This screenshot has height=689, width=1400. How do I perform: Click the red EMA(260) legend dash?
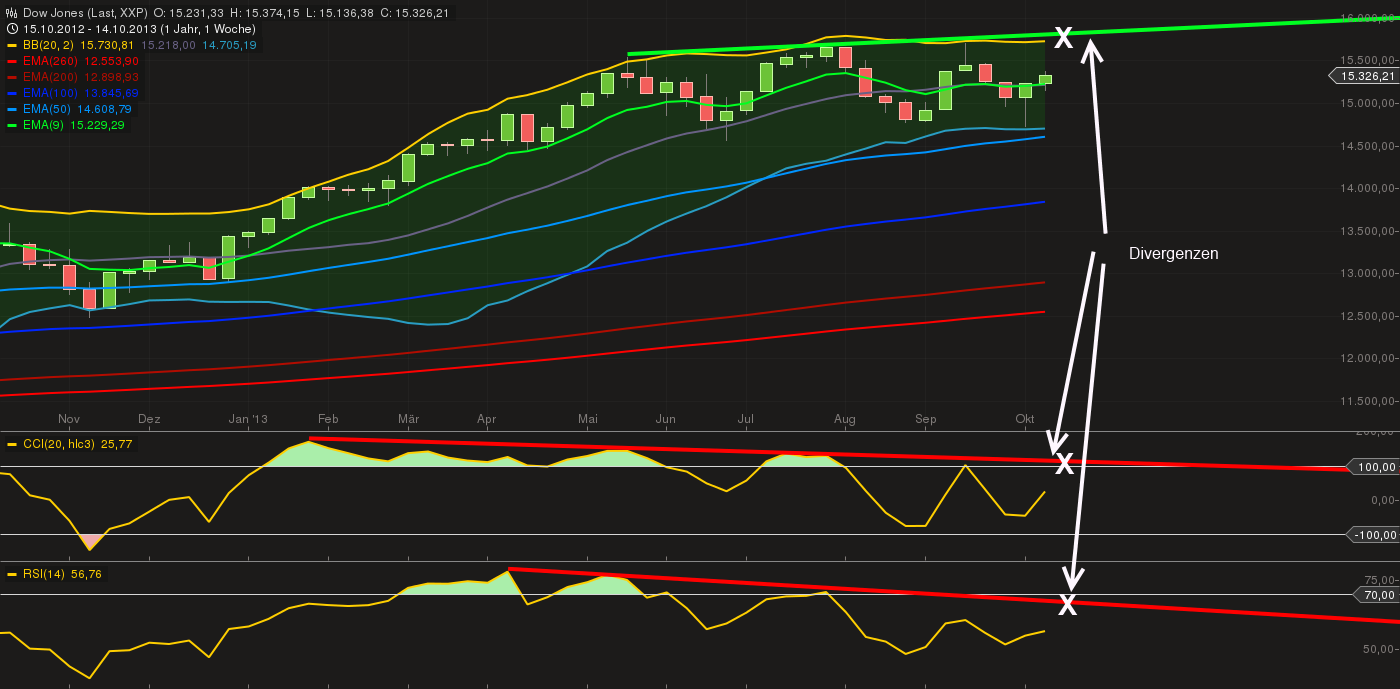(11, 61)
